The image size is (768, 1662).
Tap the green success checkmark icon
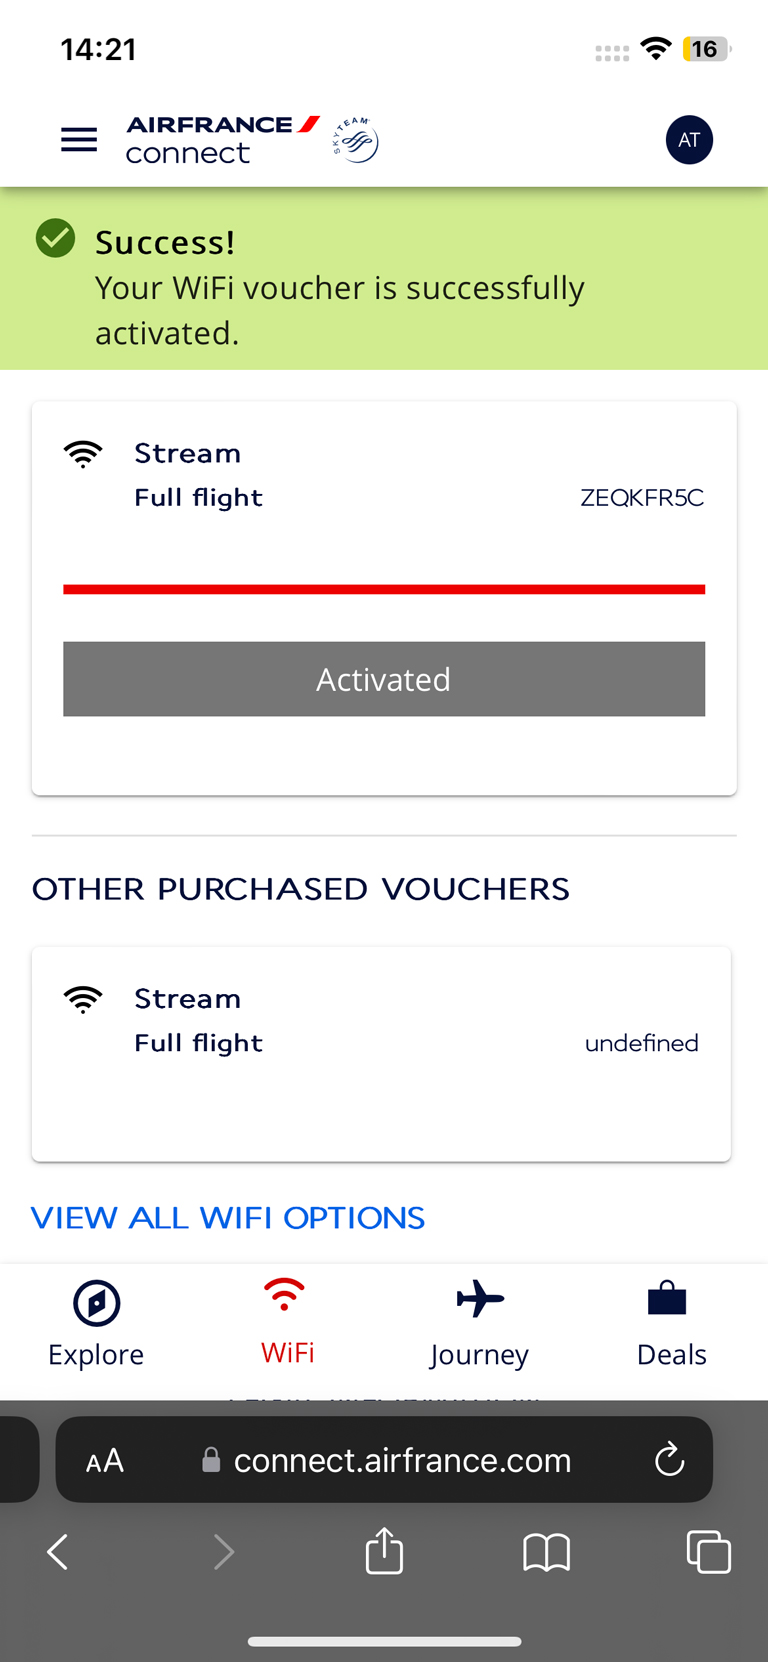56,239
